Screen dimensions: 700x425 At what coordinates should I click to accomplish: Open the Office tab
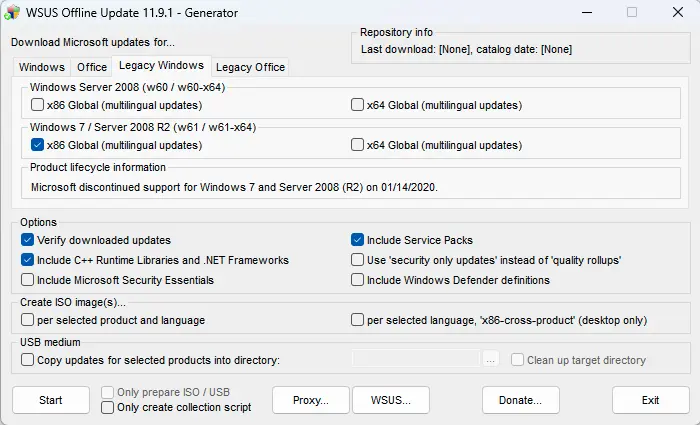[92, 67]
